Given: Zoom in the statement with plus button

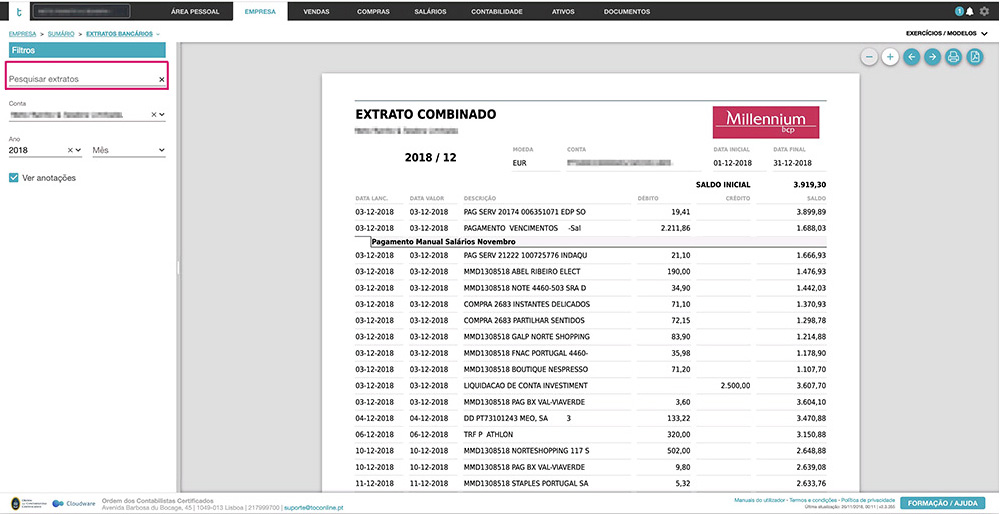Looking at the screenshot, I should click(x=890, y=57).
